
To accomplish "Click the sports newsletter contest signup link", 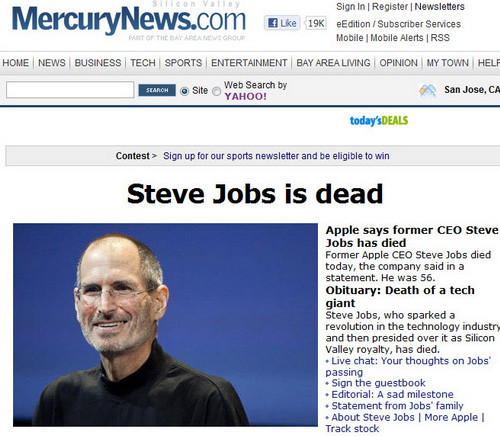I will (x=276, y=156).
